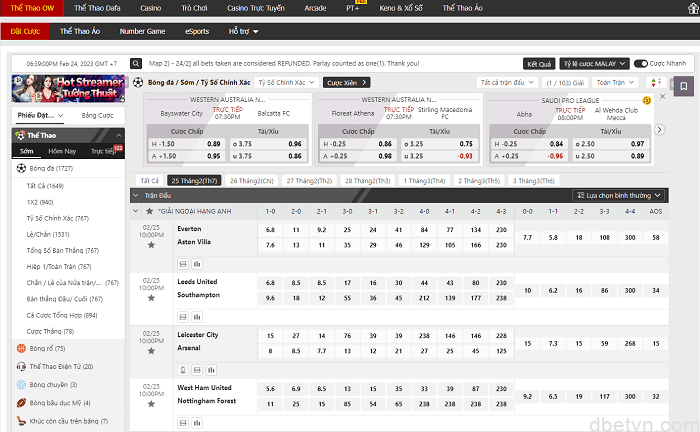The height and width of the screenshot is (432, 700).
Task: Open the Bảng Cược tab
Action: pos(97,116)
